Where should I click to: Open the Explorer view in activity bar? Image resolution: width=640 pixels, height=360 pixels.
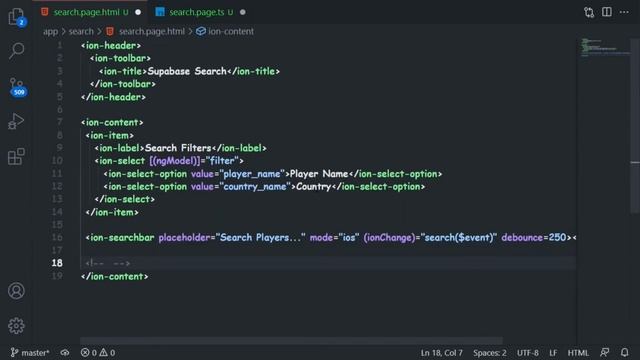coord(17,17)
